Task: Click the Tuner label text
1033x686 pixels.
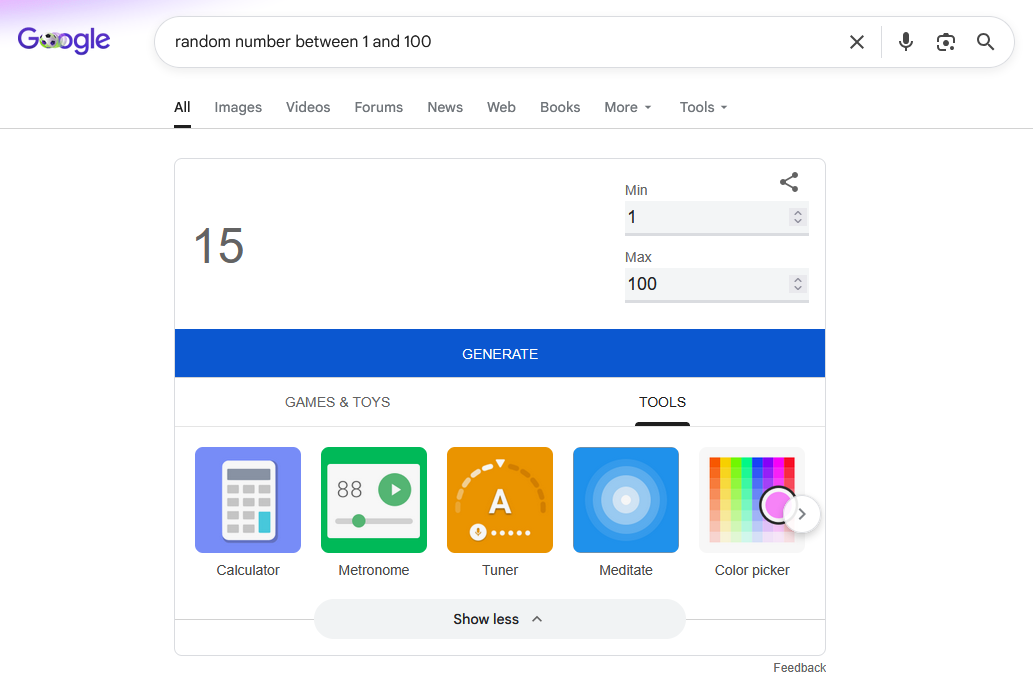Action: point(500,570)
